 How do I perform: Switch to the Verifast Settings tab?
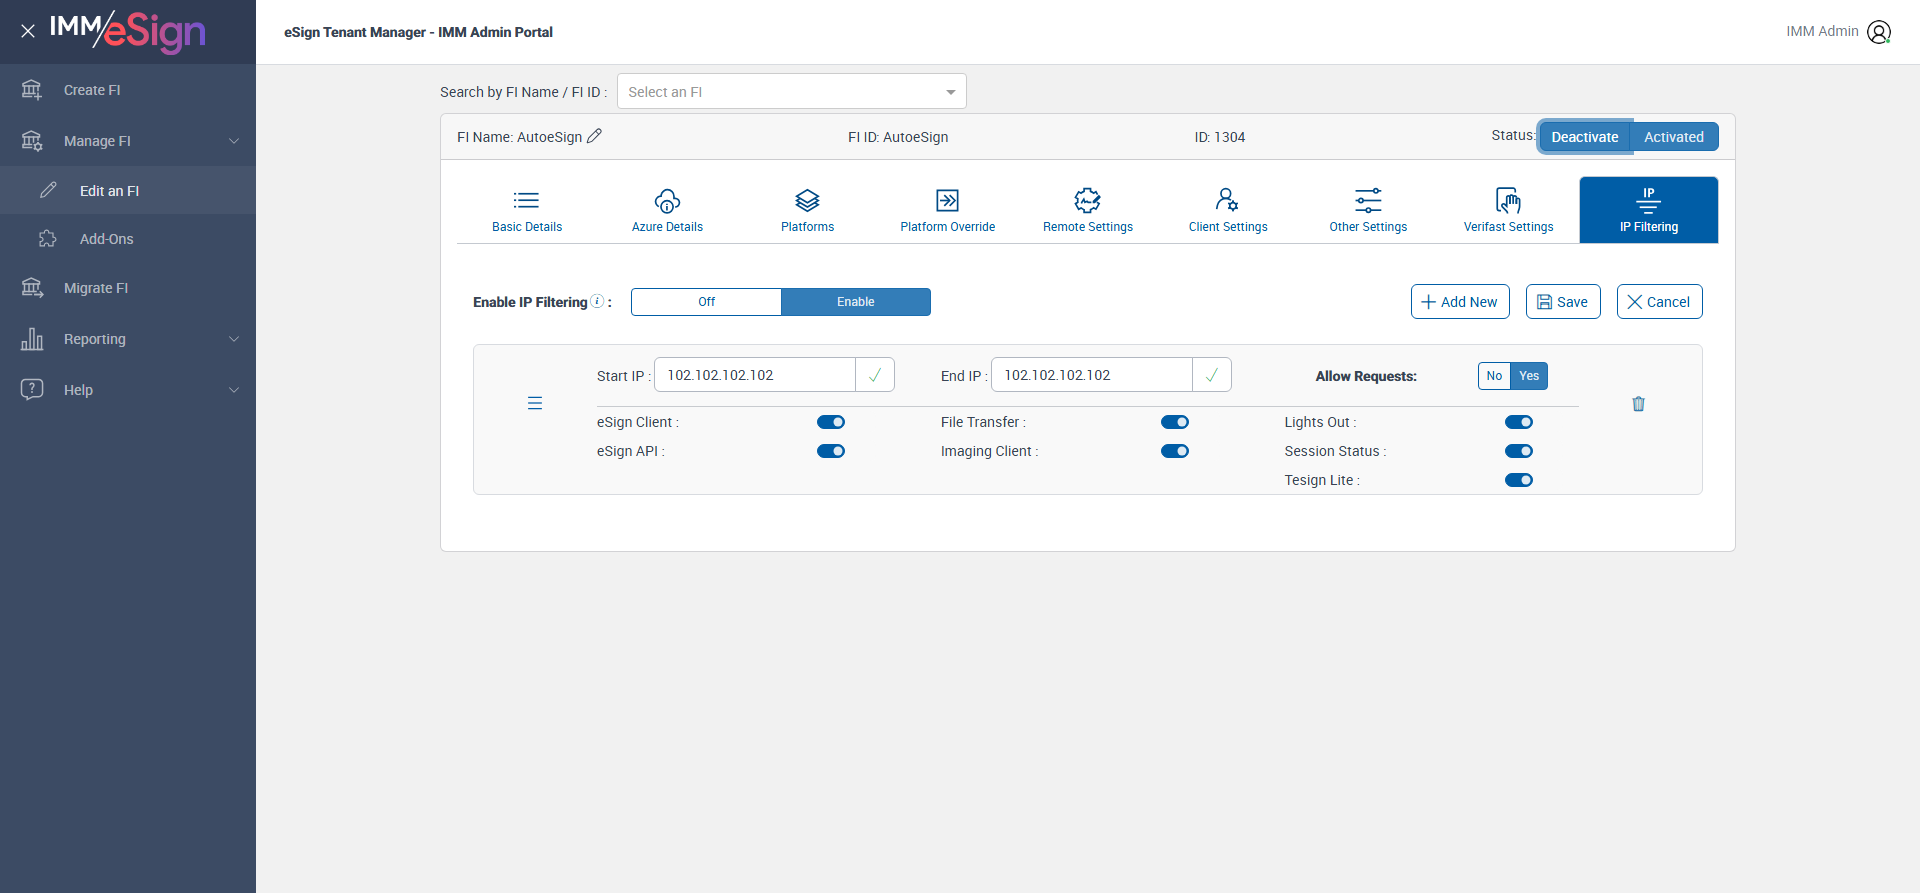[x=1508, y=210]
